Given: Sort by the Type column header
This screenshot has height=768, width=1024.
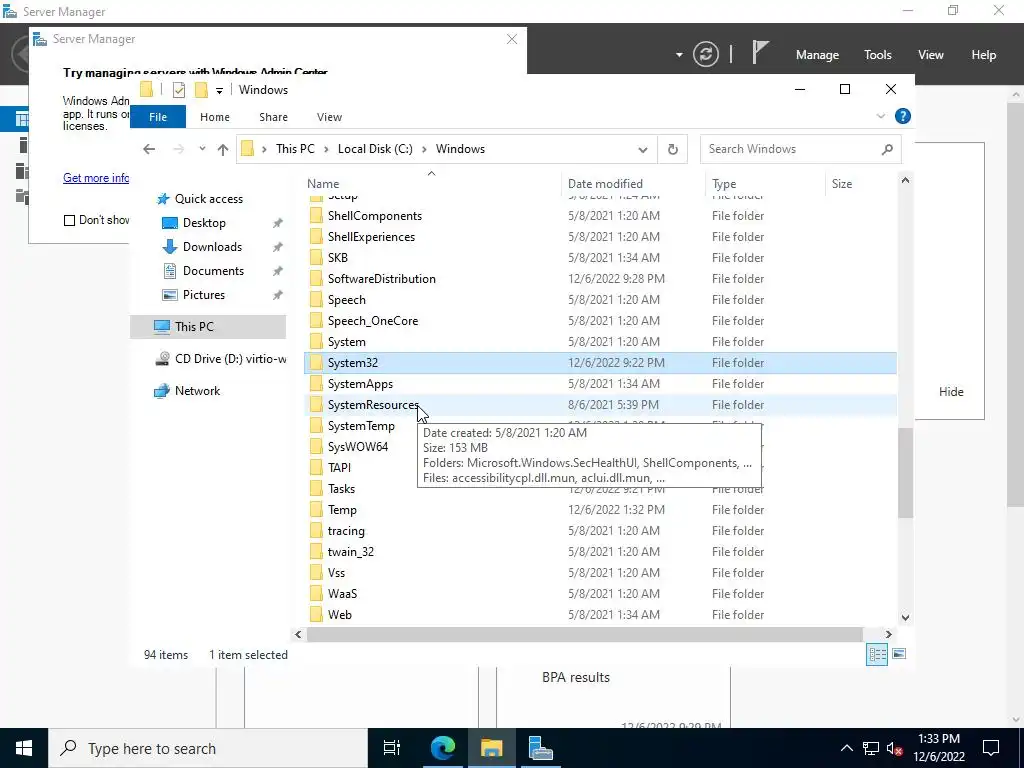Looking at the screenshot, I should [x=765, y=184].
